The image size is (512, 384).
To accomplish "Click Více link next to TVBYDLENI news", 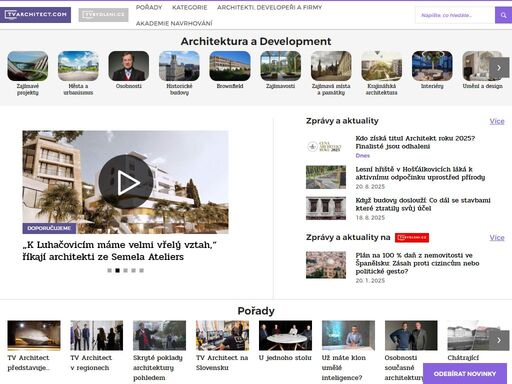I will [x=497, y=238].
